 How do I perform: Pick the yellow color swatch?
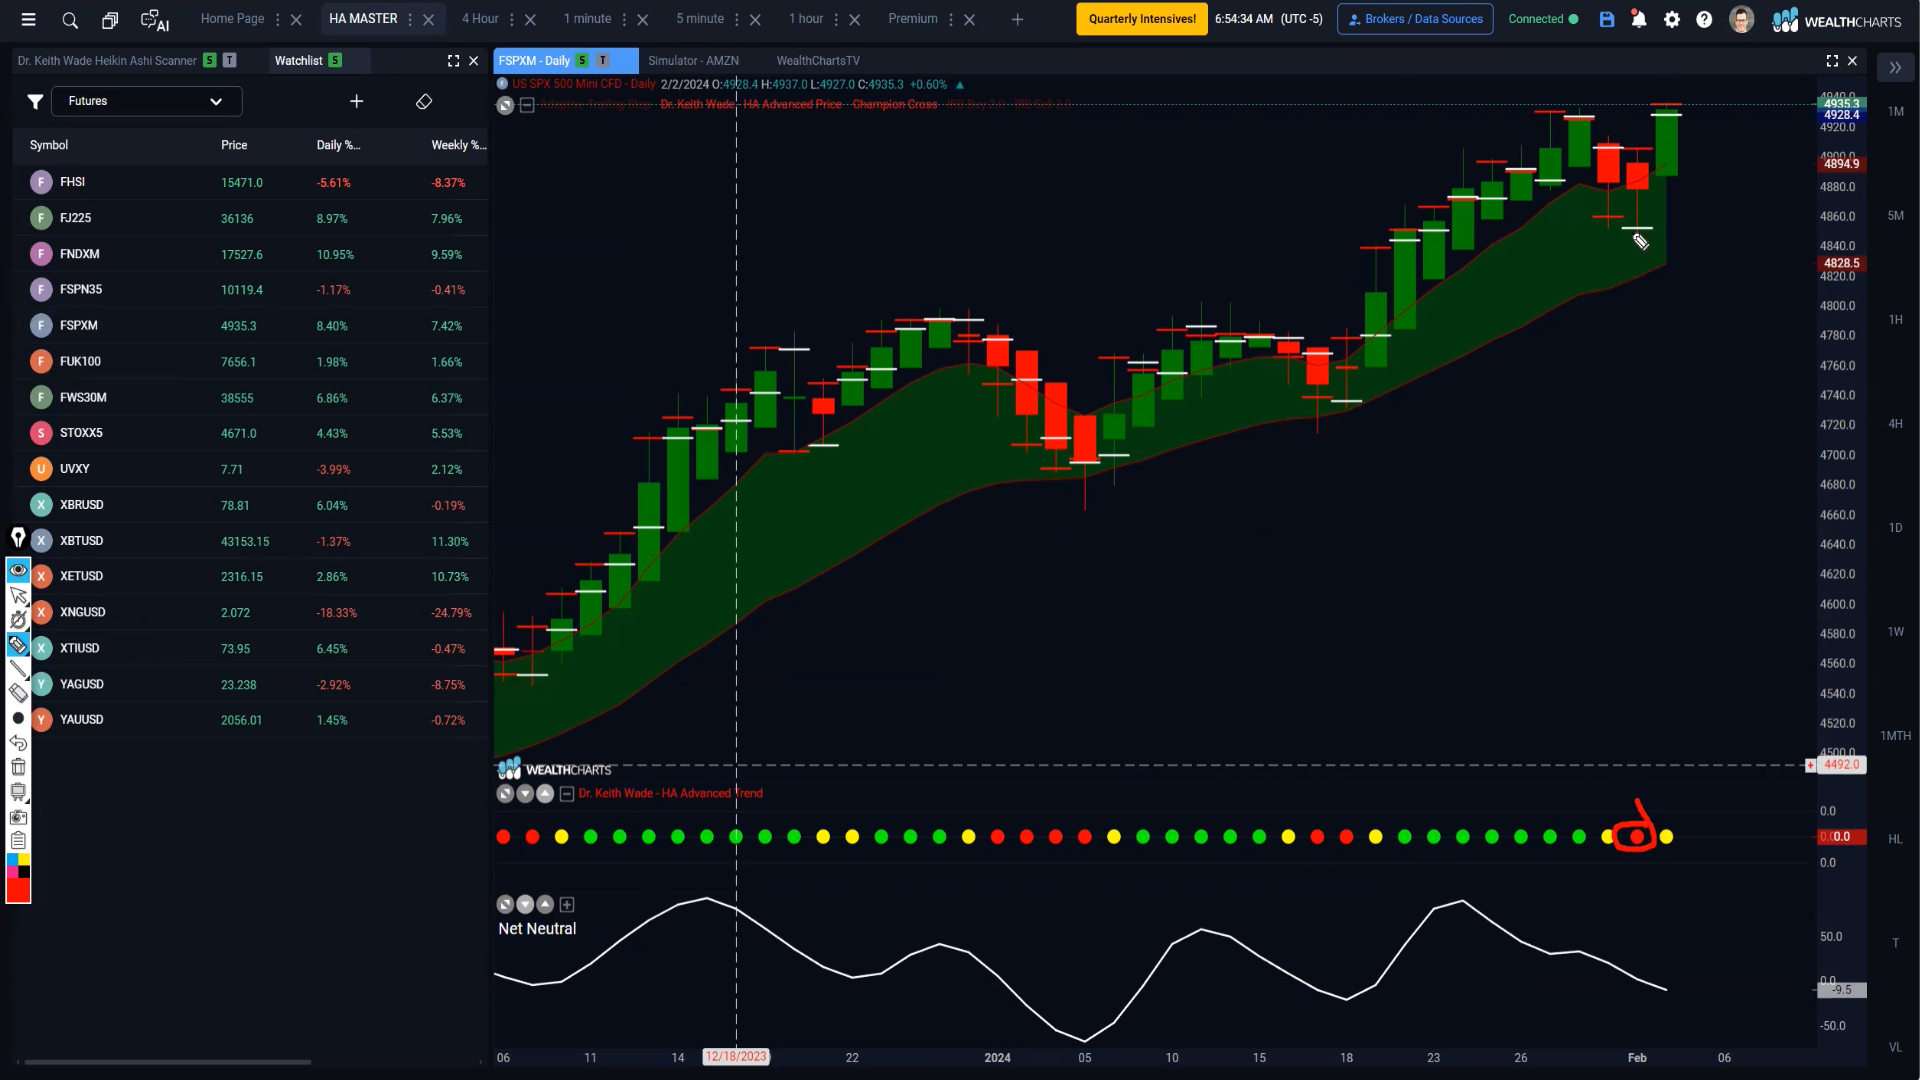tap(24, 860)
